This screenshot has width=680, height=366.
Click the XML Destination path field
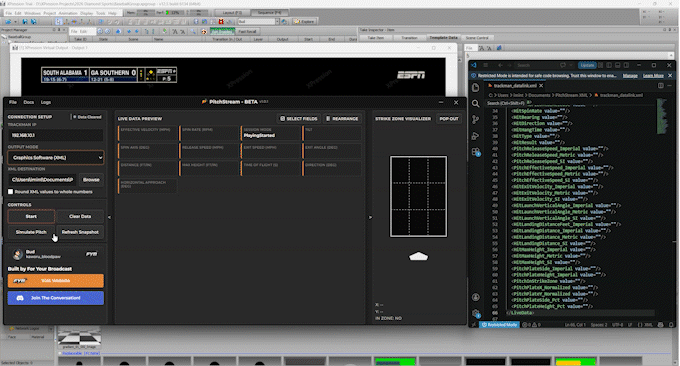pyautogui.click(x=42, y=180)
